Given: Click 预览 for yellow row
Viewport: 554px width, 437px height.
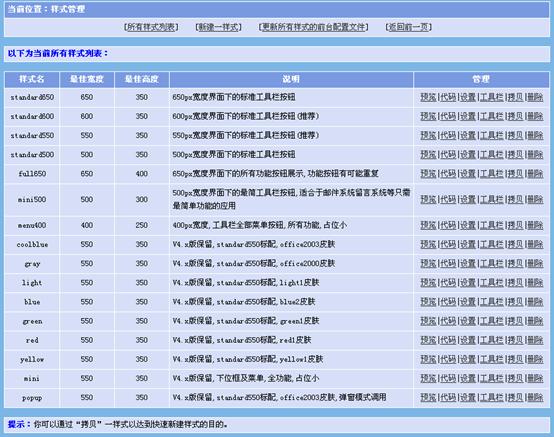Looking at the screenshot, I should tap(428, 359).
